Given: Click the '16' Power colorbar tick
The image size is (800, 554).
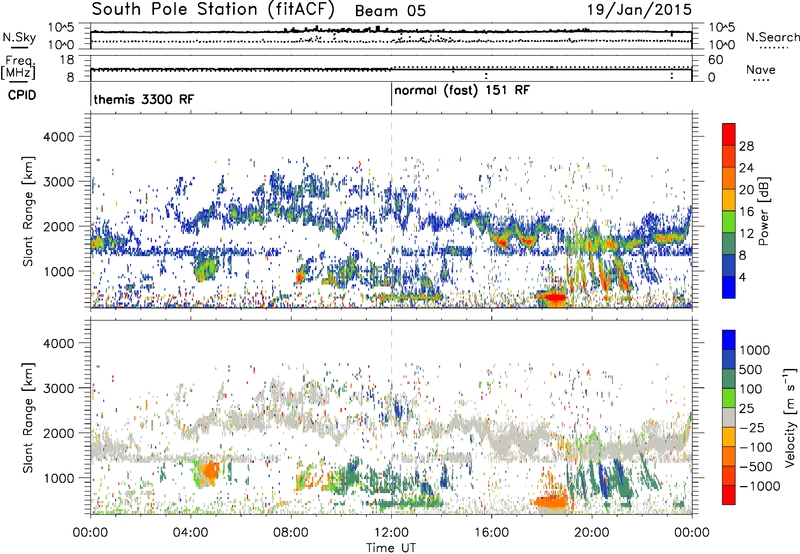Looking at the screenshot, I should click(746, 212).
